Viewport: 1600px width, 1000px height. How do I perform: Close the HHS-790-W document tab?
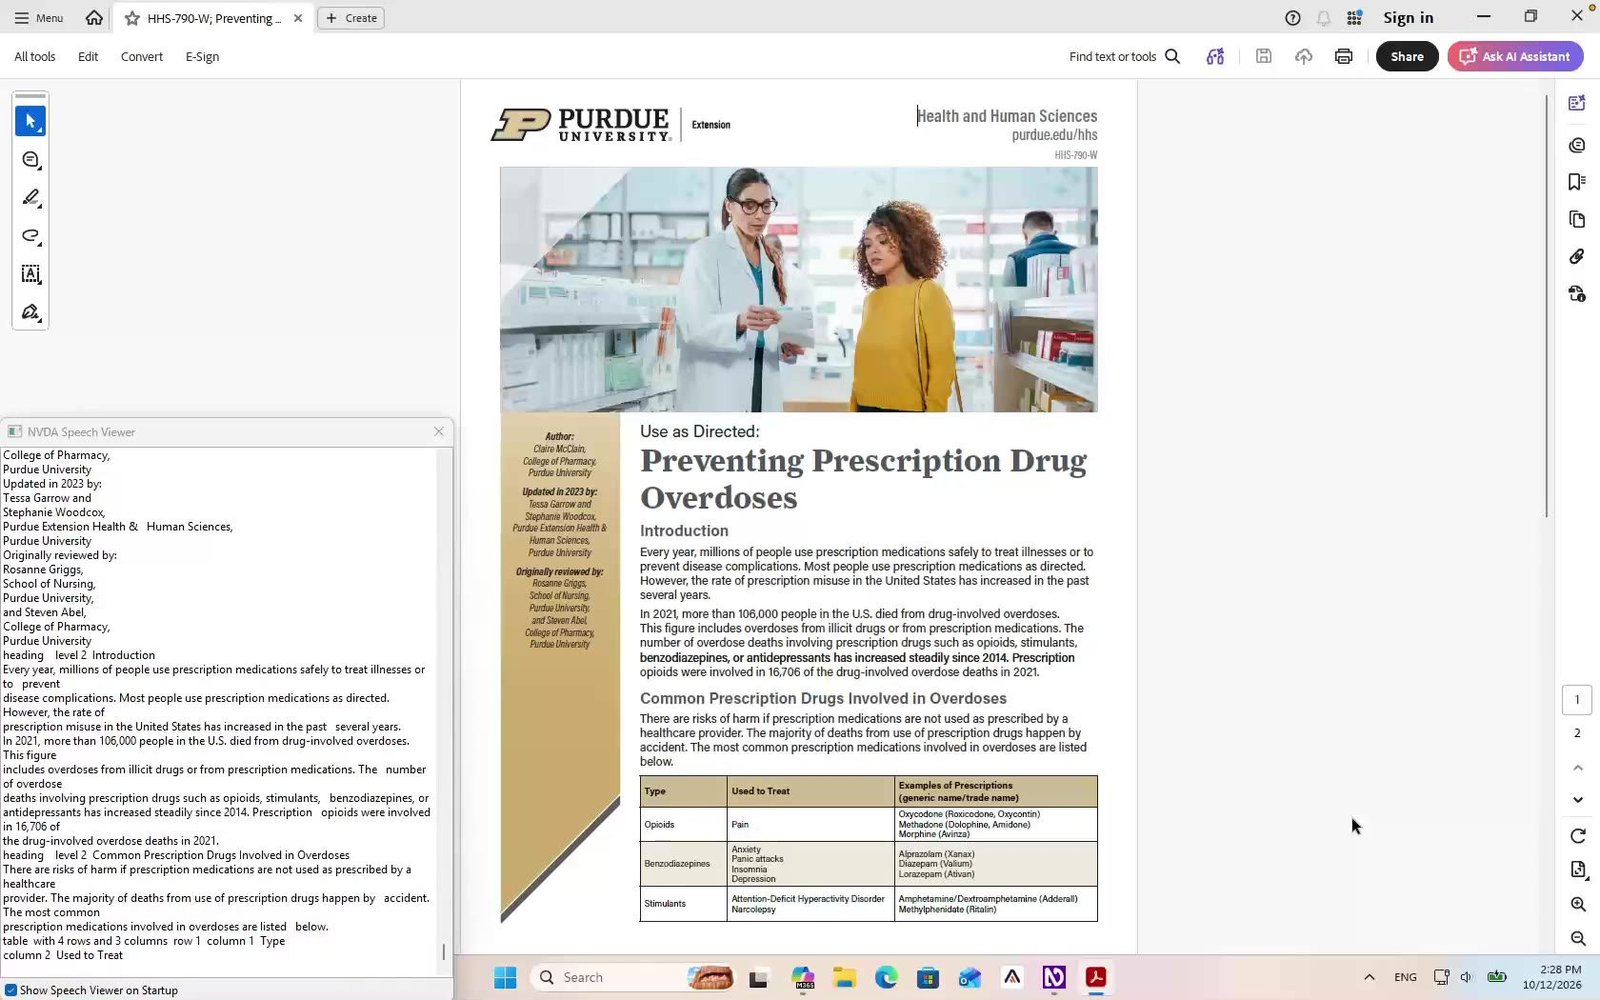click(x=298, y=18)
